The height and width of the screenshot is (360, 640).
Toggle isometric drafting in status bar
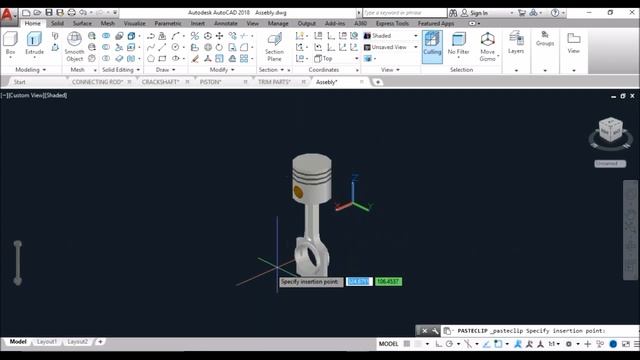(x=468, y=344)
